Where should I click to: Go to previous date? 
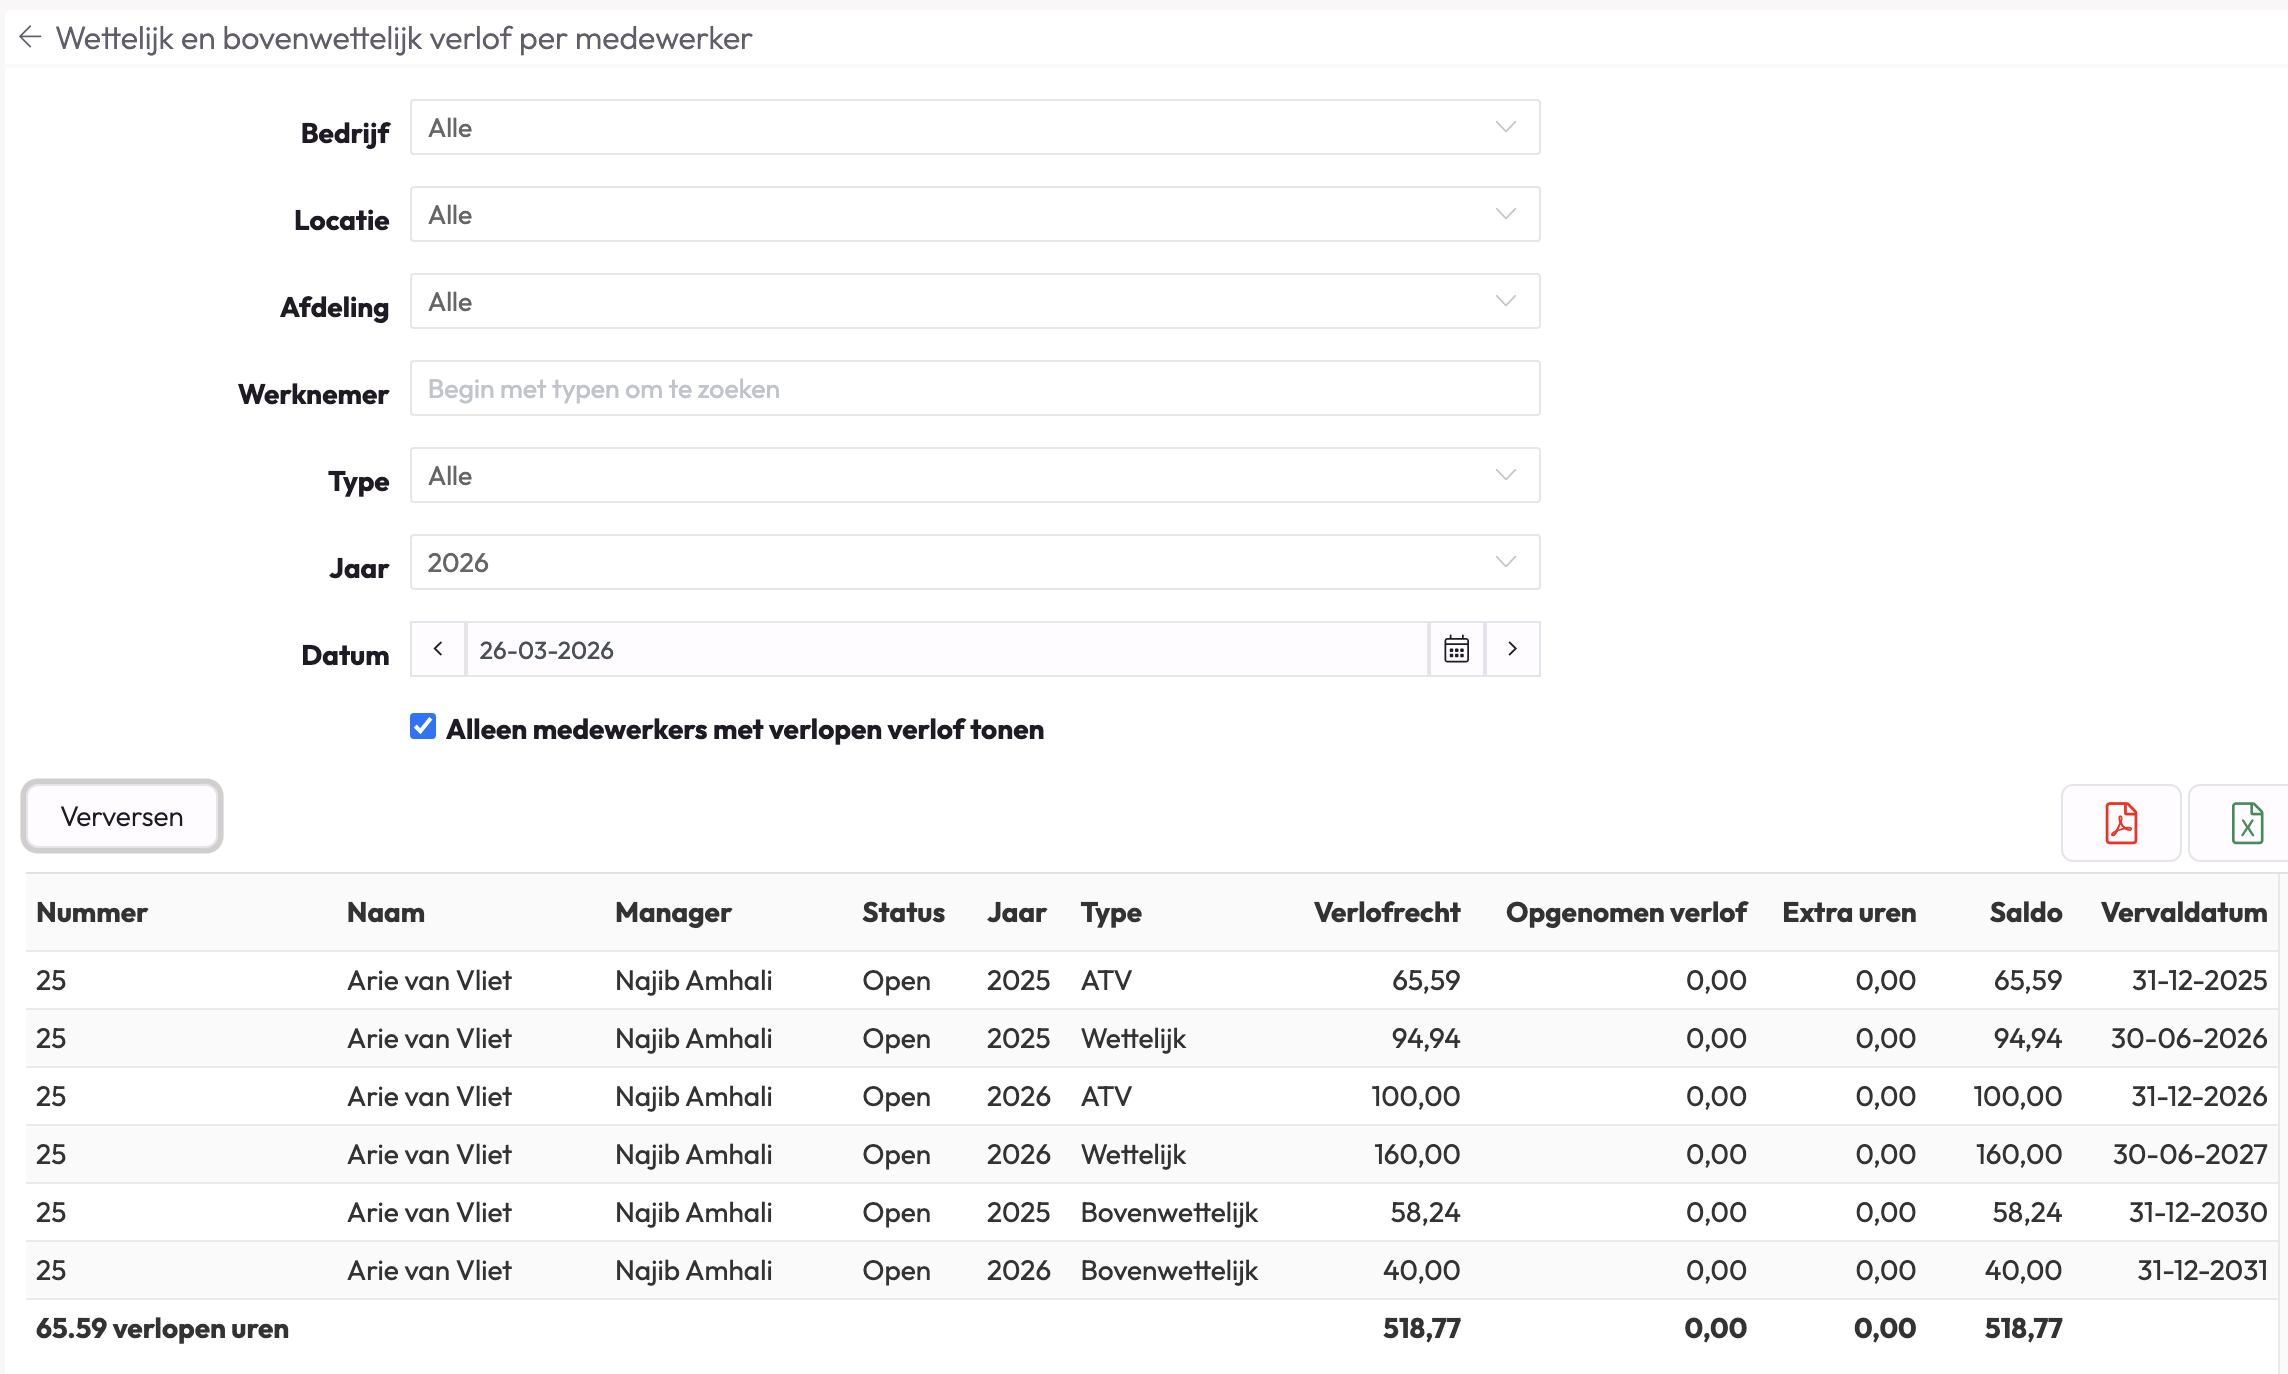(438, 650)
